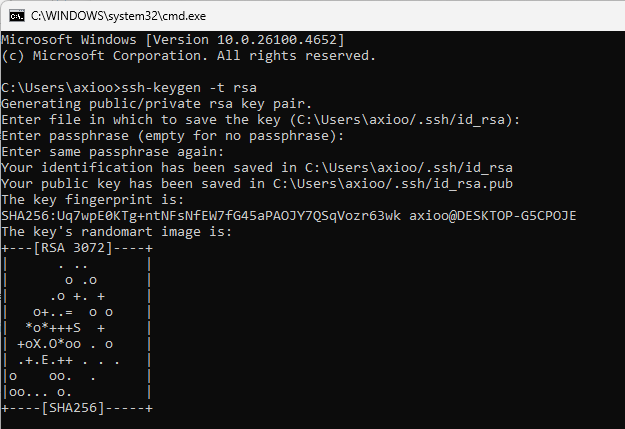Image resolution: width=625 pixels, height=429 pixels.
Task: Click the C:\WINDOWS\system32\cmd.exe title text
Action: (x=118, y=16)
